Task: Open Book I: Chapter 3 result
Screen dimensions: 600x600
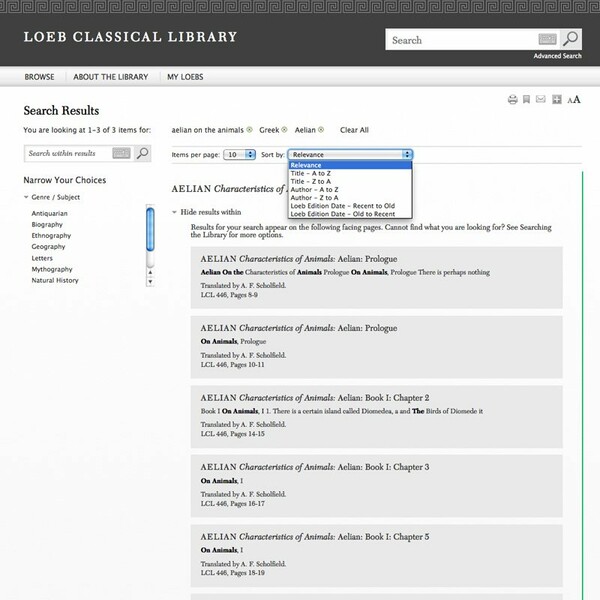Action: (x=315, y=467)
